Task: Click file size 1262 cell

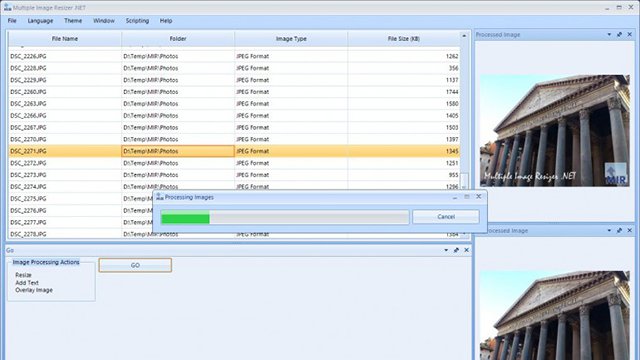Action: click(x=404, y=56)
